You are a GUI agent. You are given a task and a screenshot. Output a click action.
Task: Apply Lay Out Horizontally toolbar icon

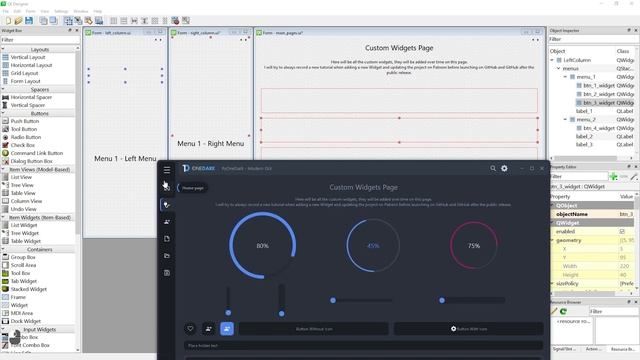pyautogui.click(x=114, y=20)
